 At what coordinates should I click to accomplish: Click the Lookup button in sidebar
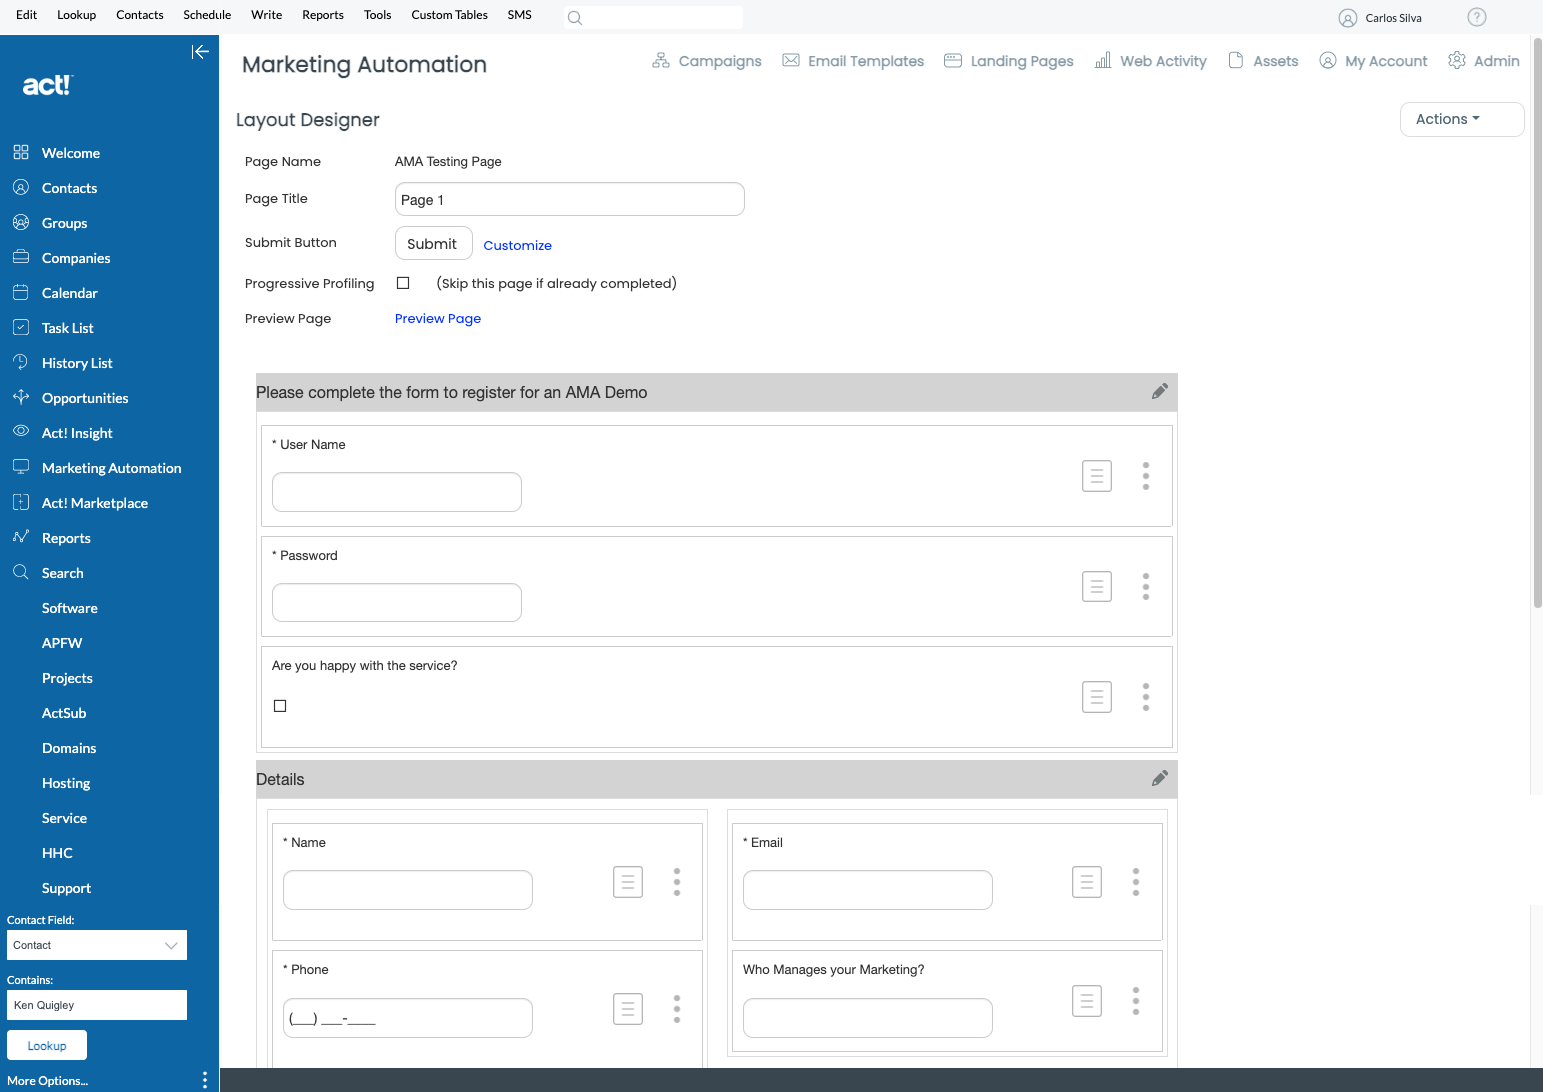47,1045
